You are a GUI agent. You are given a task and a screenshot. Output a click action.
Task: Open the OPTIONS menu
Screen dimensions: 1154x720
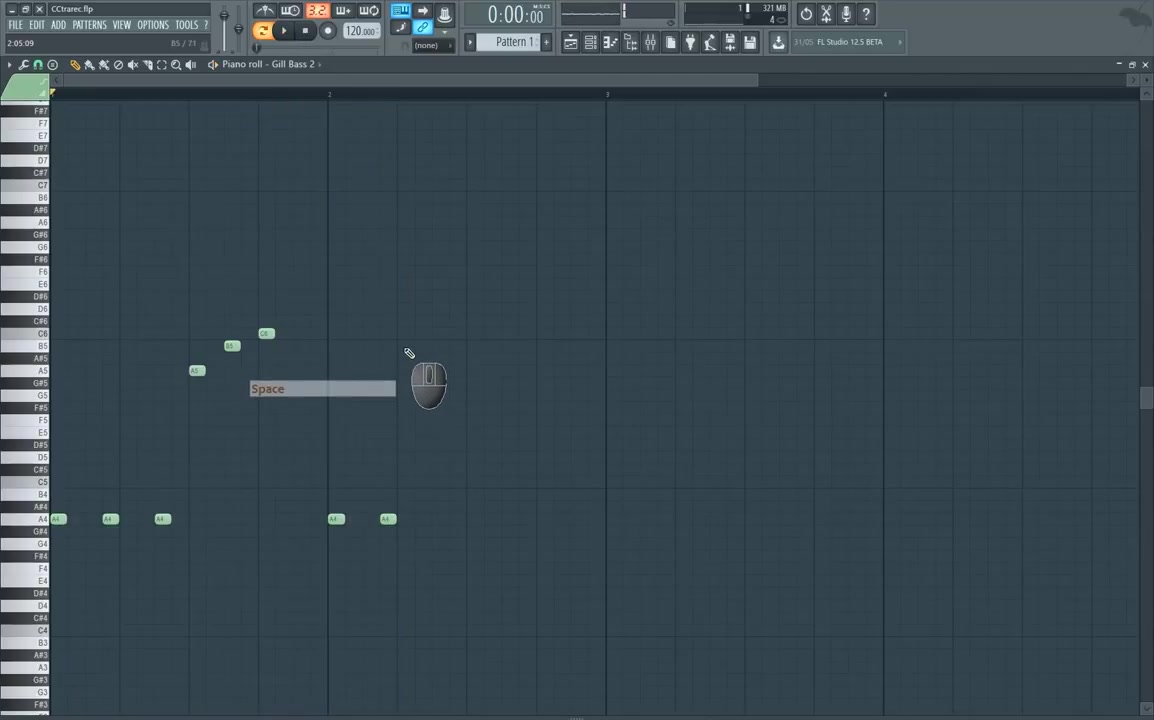coord(152,25)
